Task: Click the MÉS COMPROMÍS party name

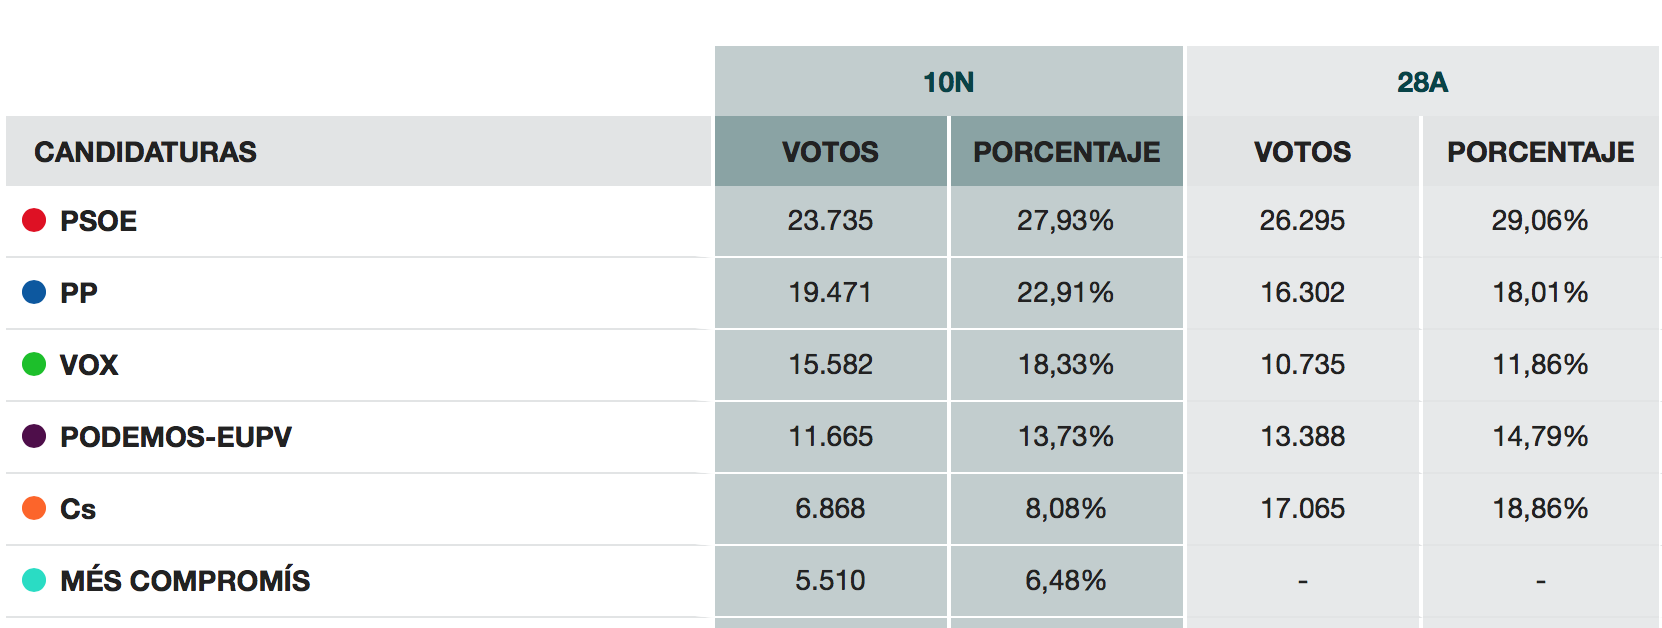Action: [185, 581]
